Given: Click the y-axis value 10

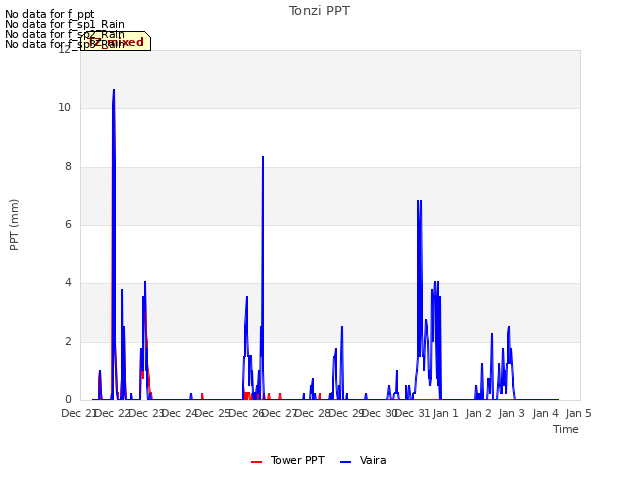Looking at the screenshot, I should click(x=64, y=107).
